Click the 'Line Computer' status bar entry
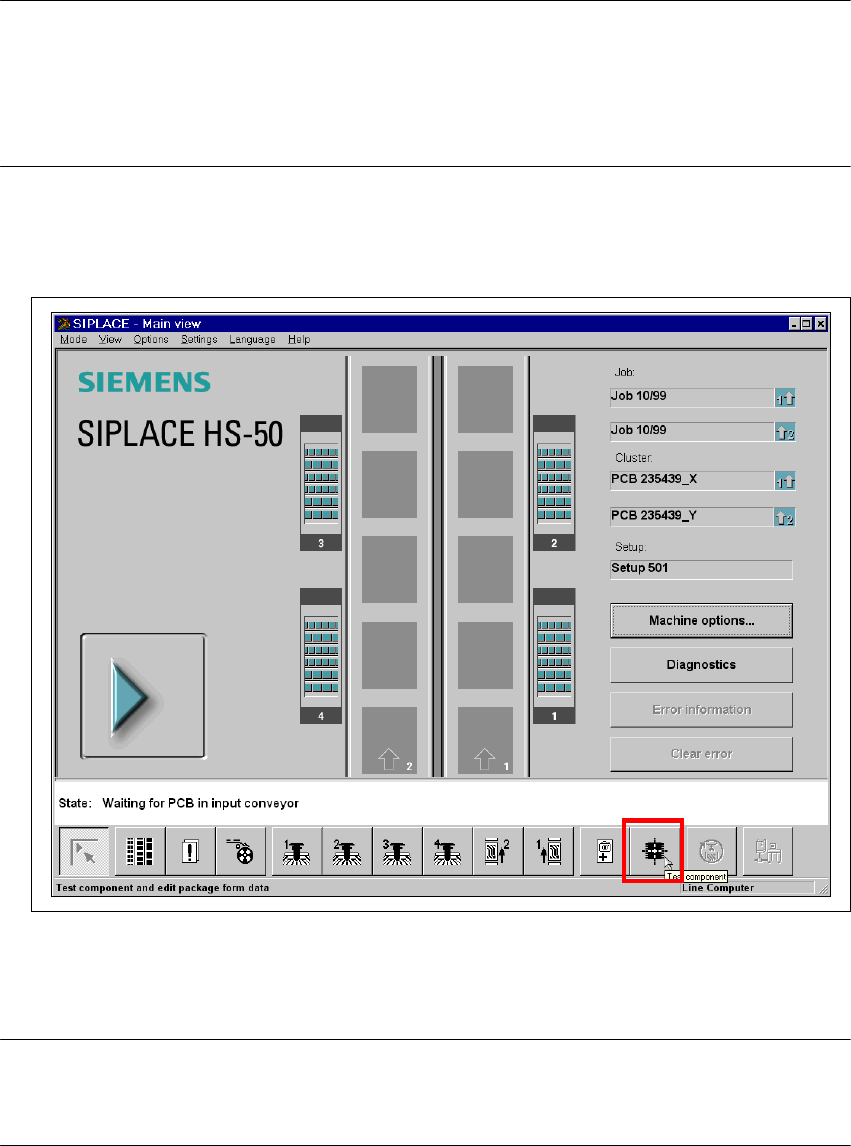This screenshot has height=1146, width=851. (x=718, y=888)
